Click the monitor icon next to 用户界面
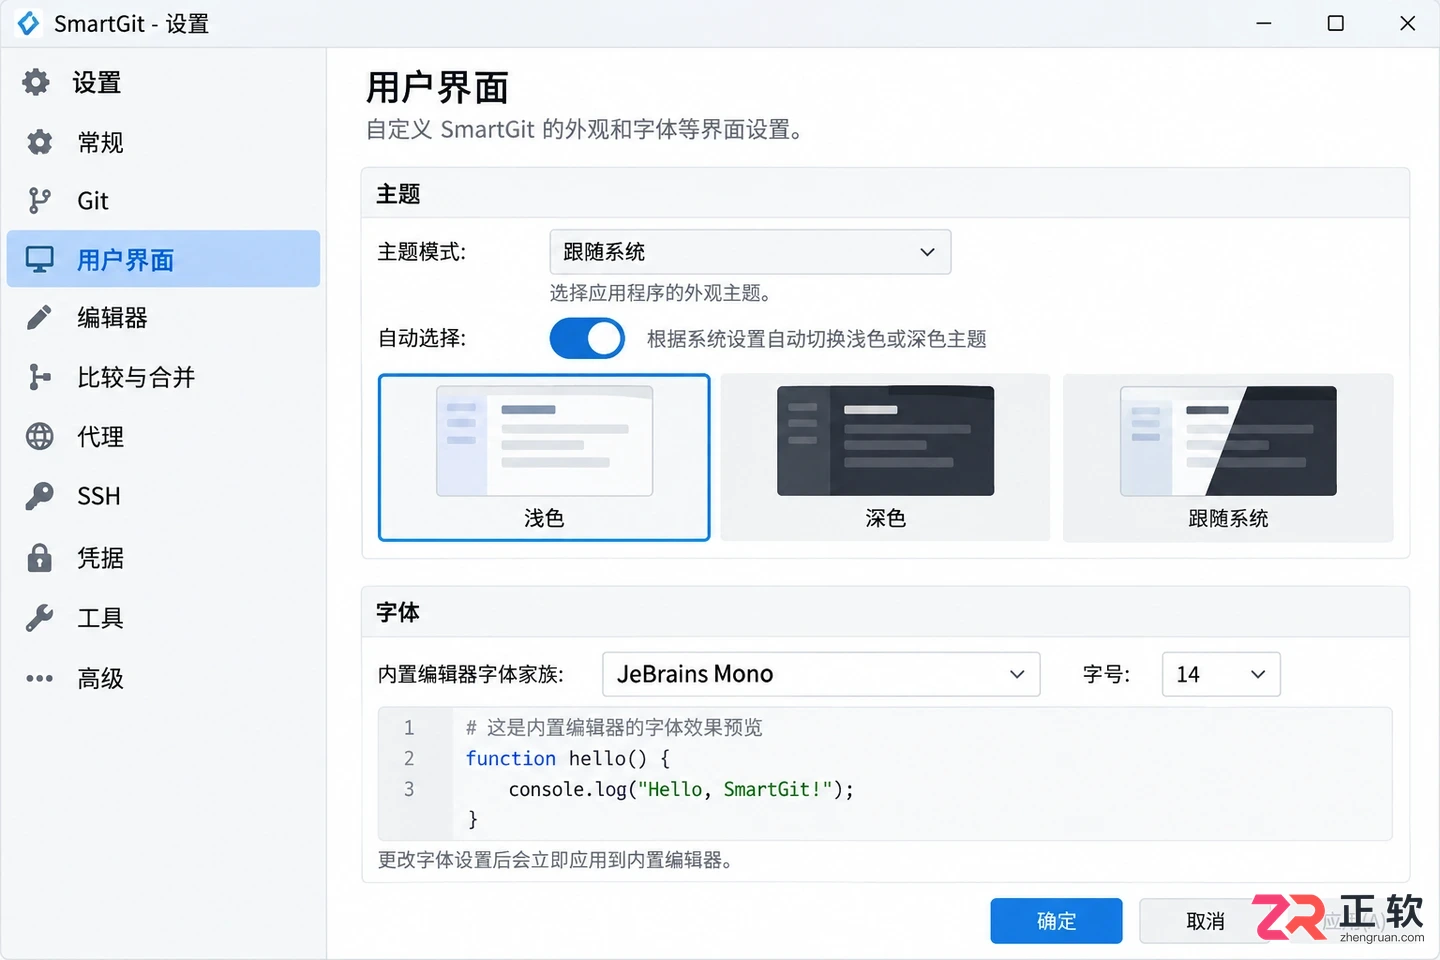 [x=40, y=260]
